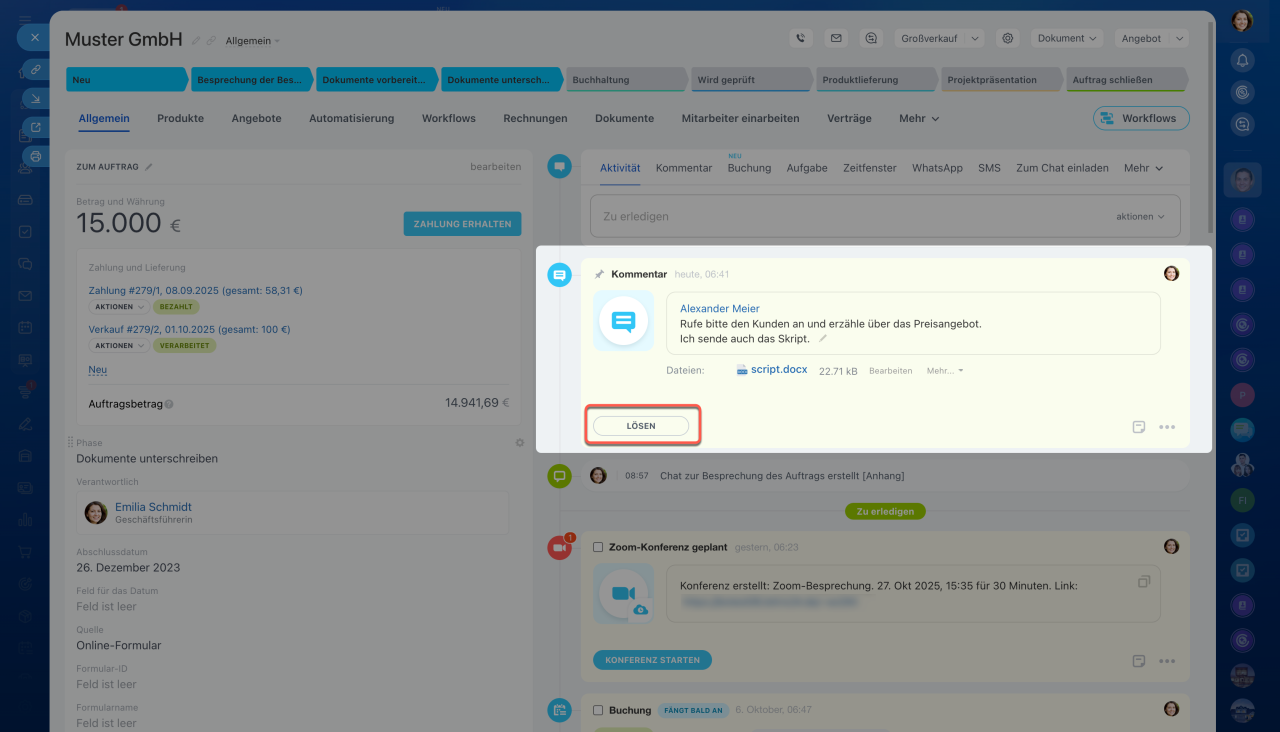Open settings gear icon next to Großverkauf
1280x732 pixels.
(1008, 38)
